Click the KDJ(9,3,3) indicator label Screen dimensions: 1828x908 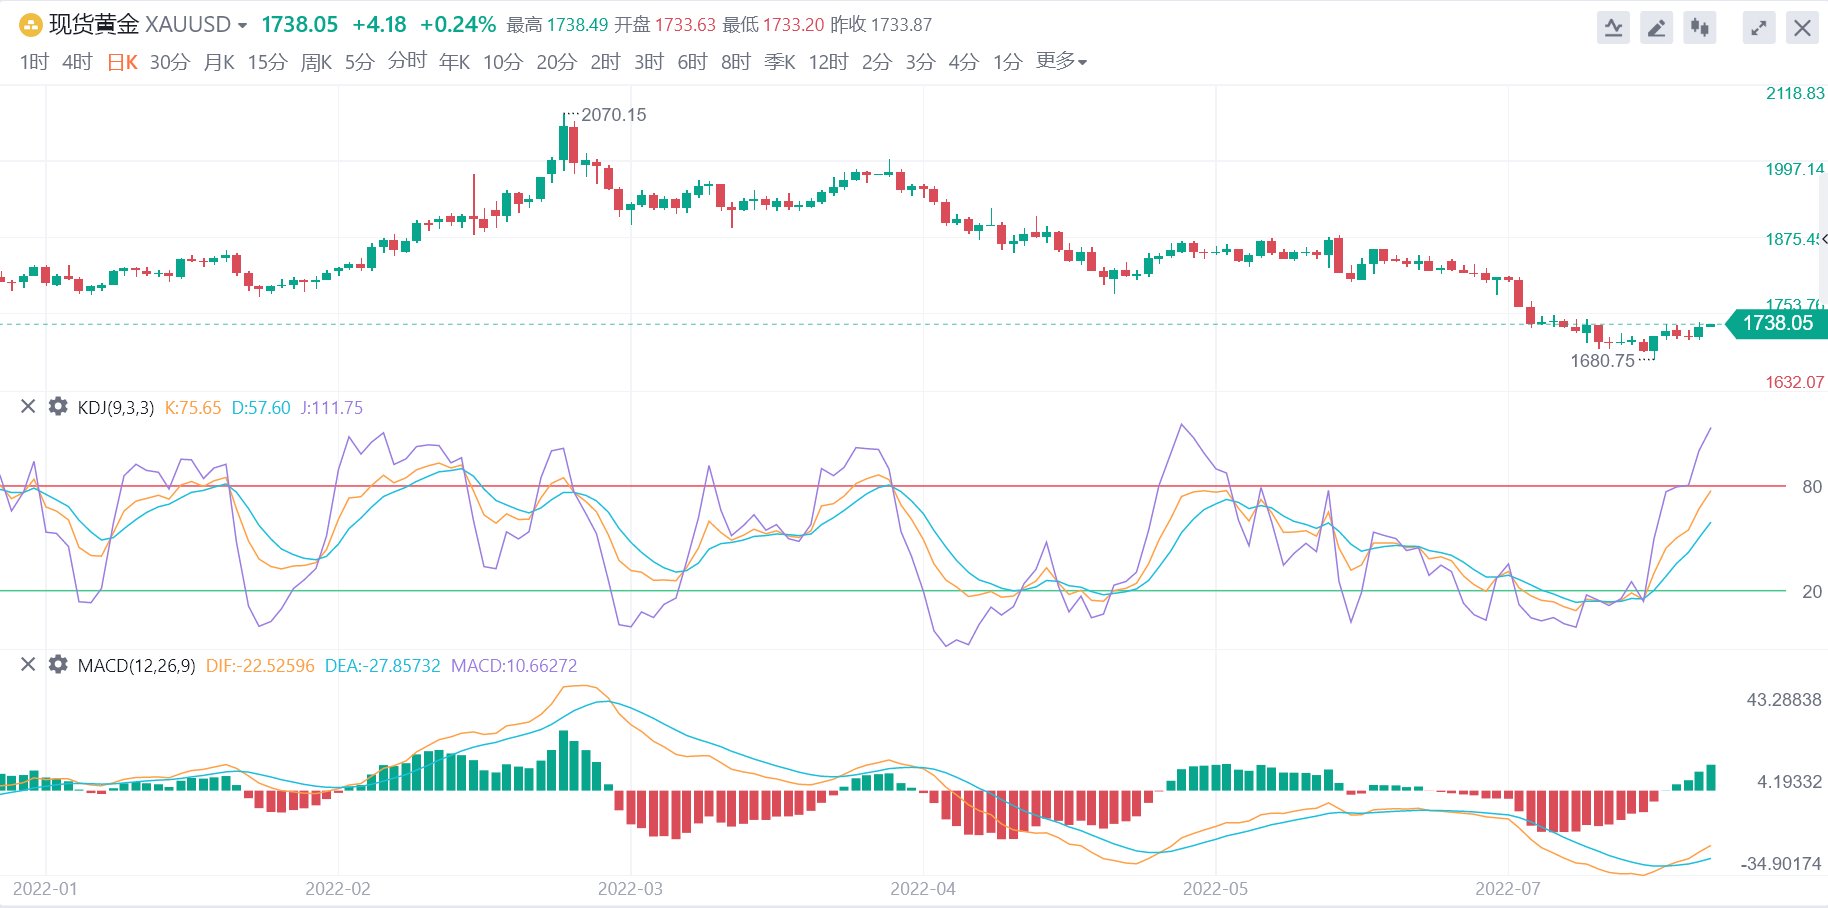point(116,407)
